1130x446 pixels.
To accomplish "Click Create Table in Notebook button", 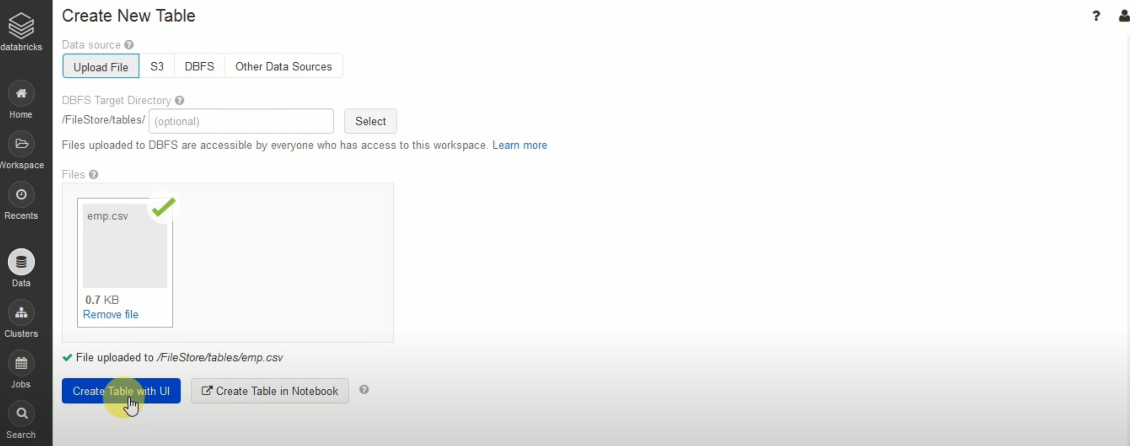I will (x=270, y=391).
